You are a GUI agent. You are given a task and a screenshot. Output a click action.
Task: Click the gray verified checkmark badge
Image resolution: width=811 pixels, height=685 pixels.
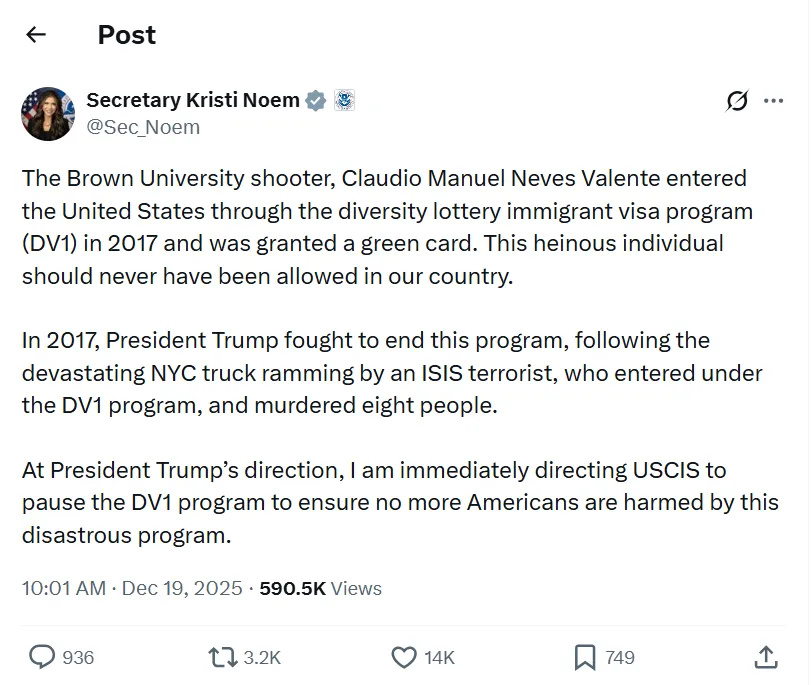[316, 100]
